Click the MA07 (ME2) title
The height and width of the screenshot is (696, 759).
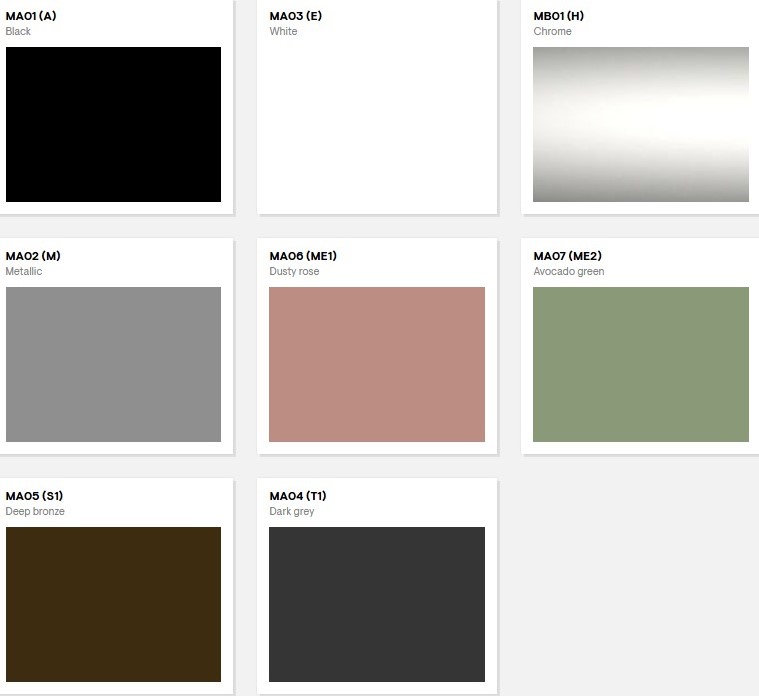pyautogui.click(x=567, y=256)
